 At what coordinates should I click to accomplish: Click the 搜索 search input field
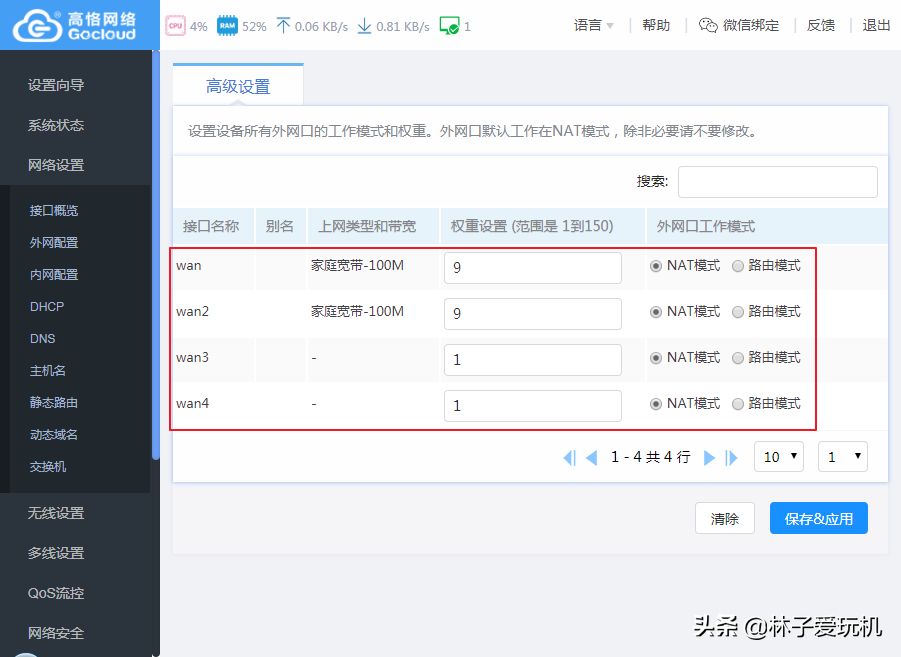coord(777,182)
